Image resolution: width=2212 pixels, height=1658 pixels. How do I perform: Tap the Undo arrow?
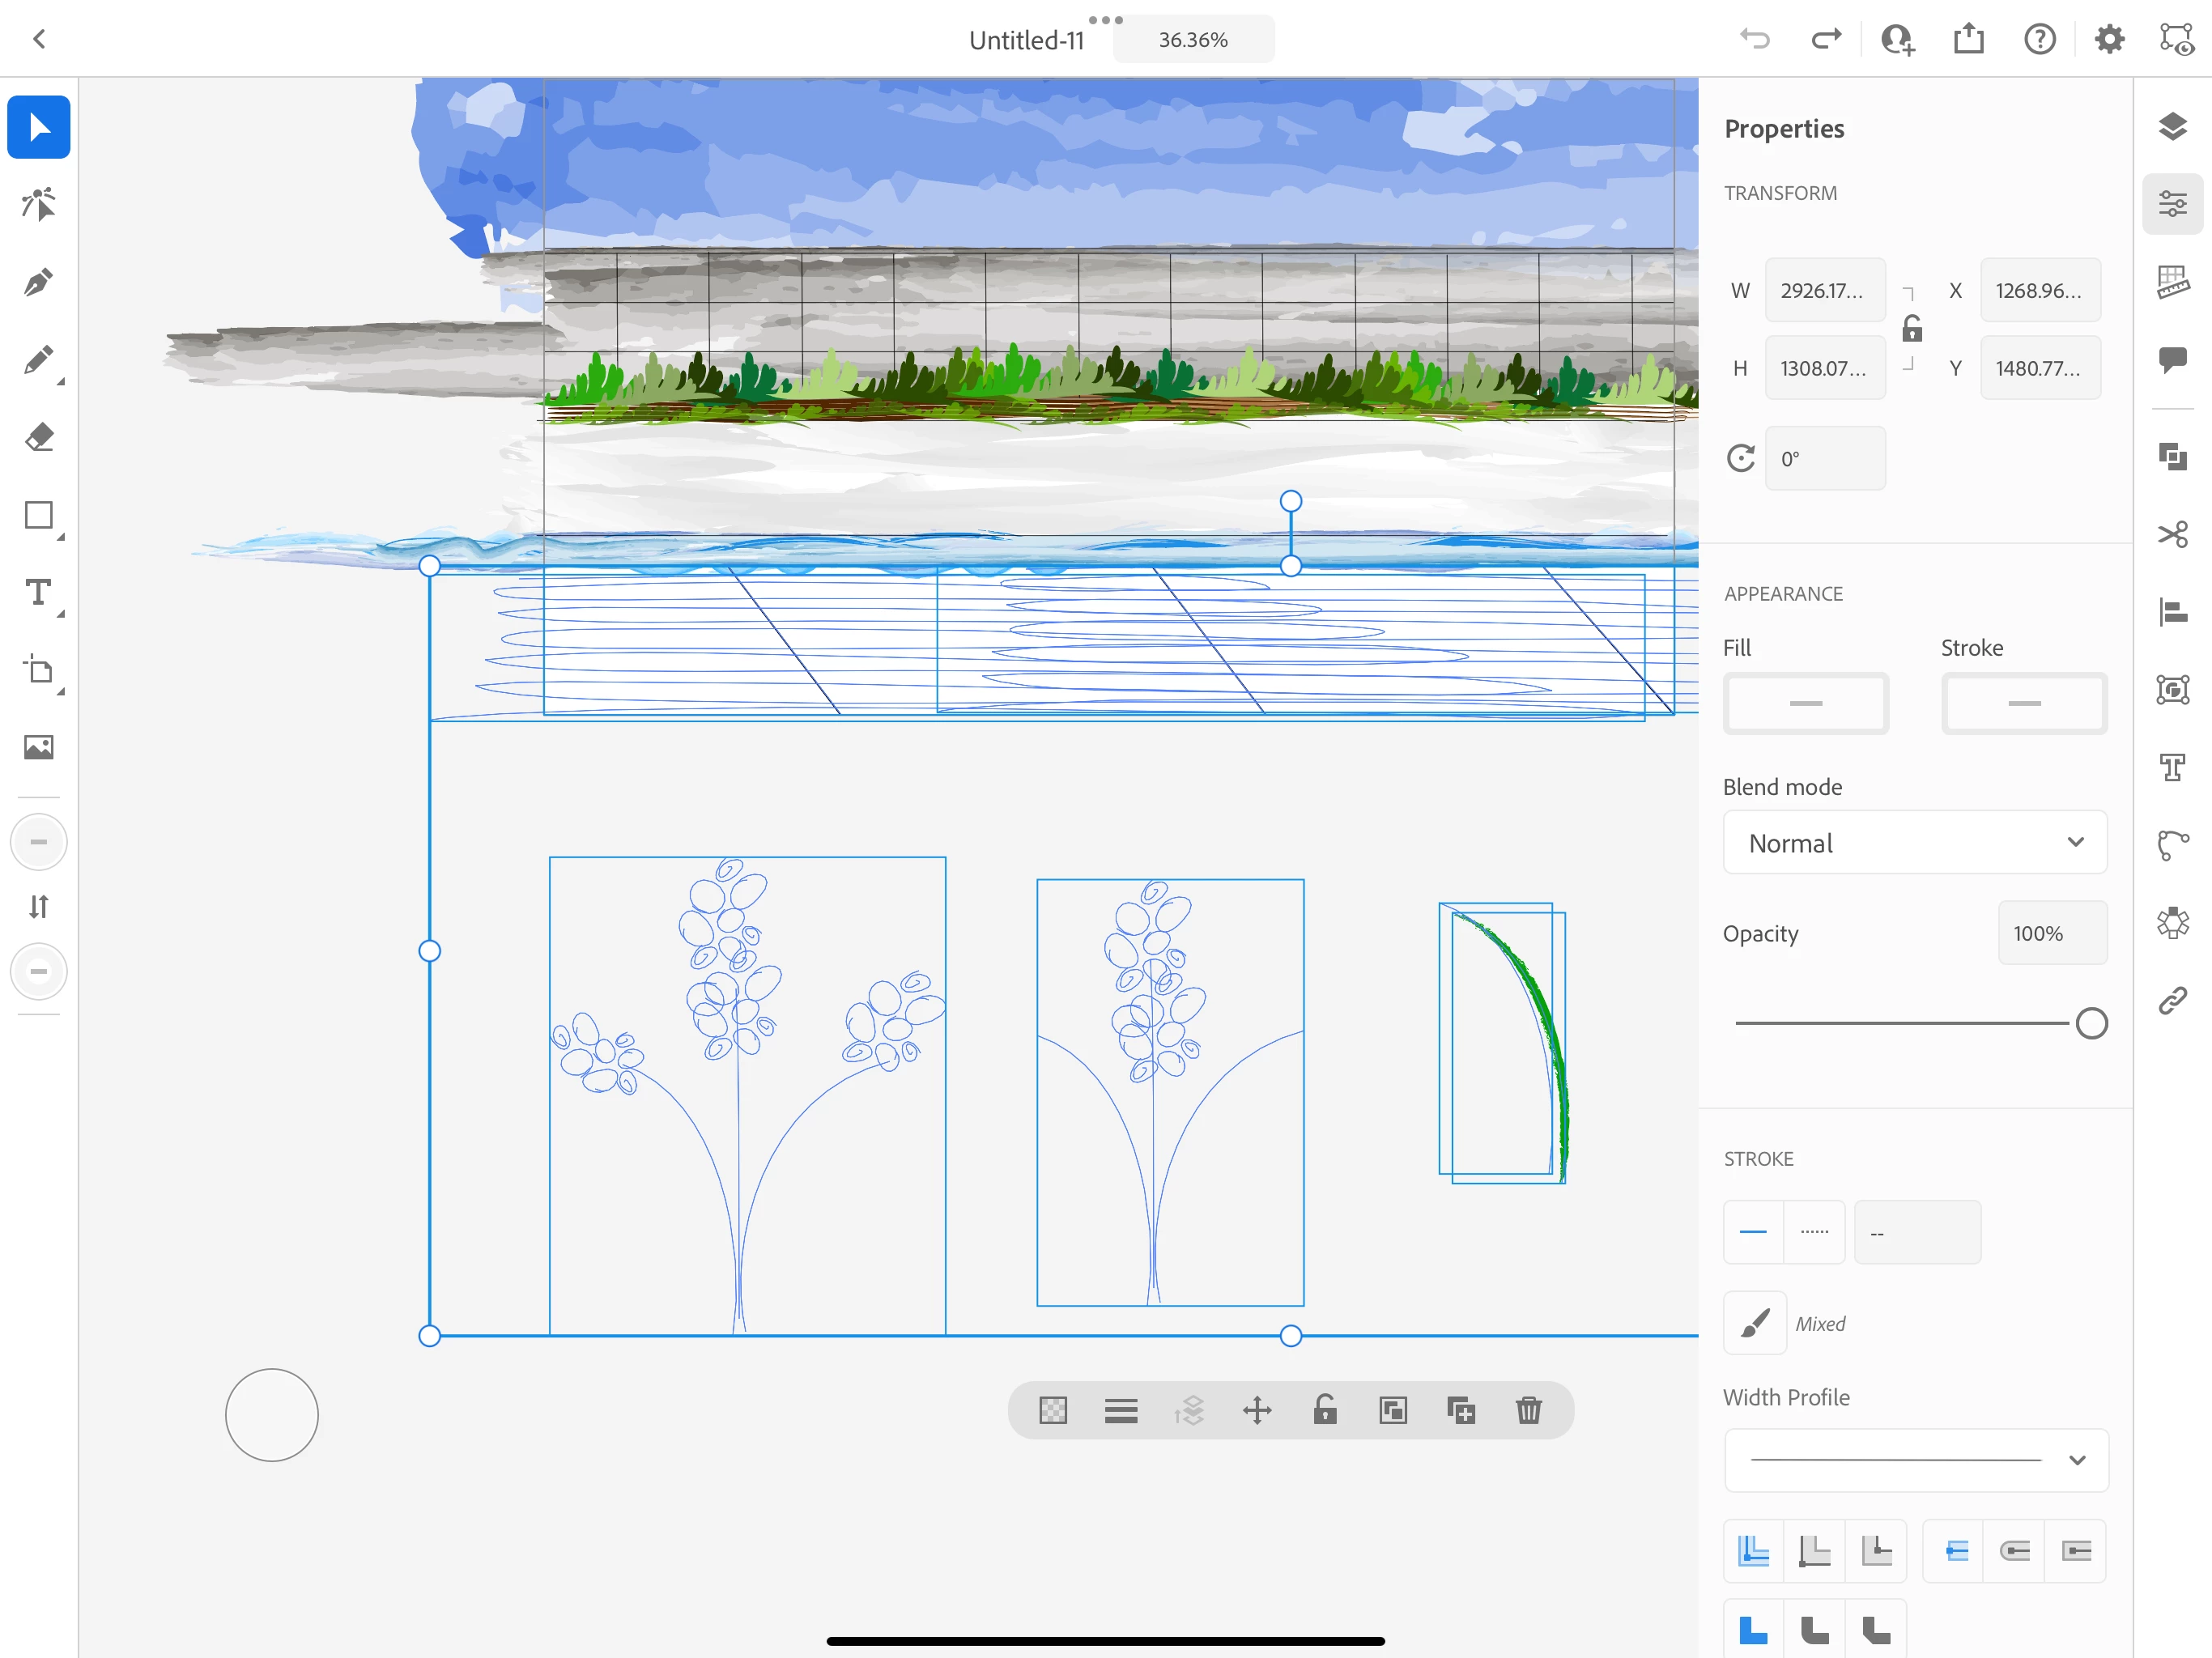pos(1754,39)
